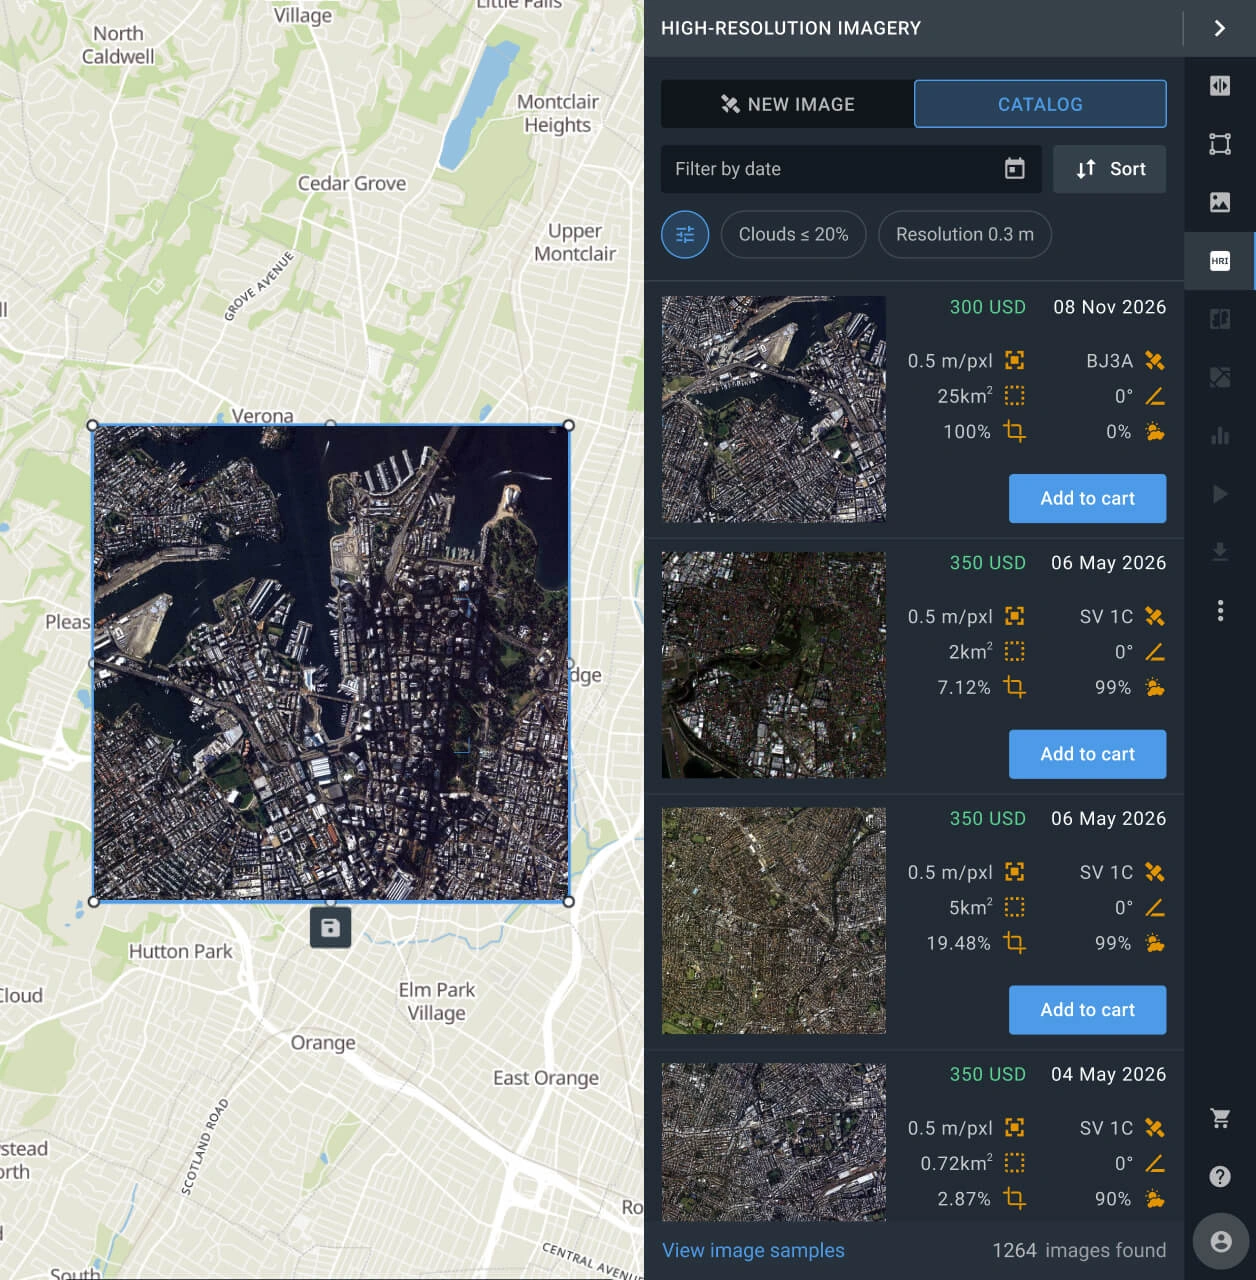
Task: Add the 300 USD 08 Nov 2026 image to cart
Action: click(x=1087, y=498)
